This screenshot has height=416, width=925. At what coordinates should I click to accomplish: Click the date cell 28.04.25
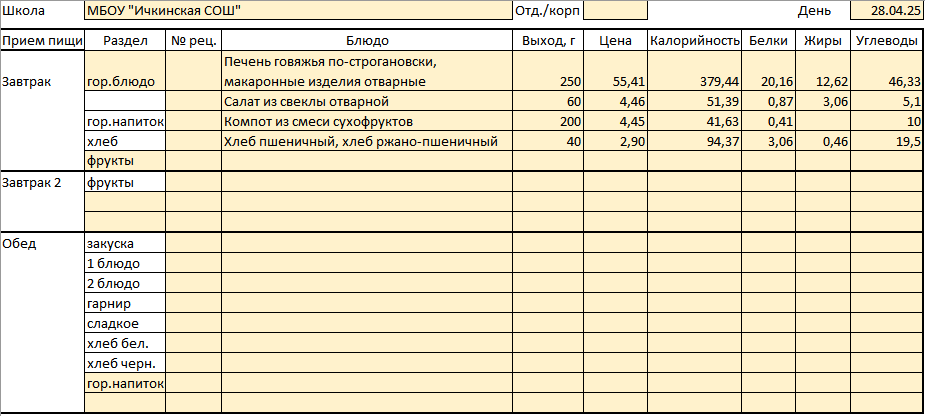coord(887,11)
